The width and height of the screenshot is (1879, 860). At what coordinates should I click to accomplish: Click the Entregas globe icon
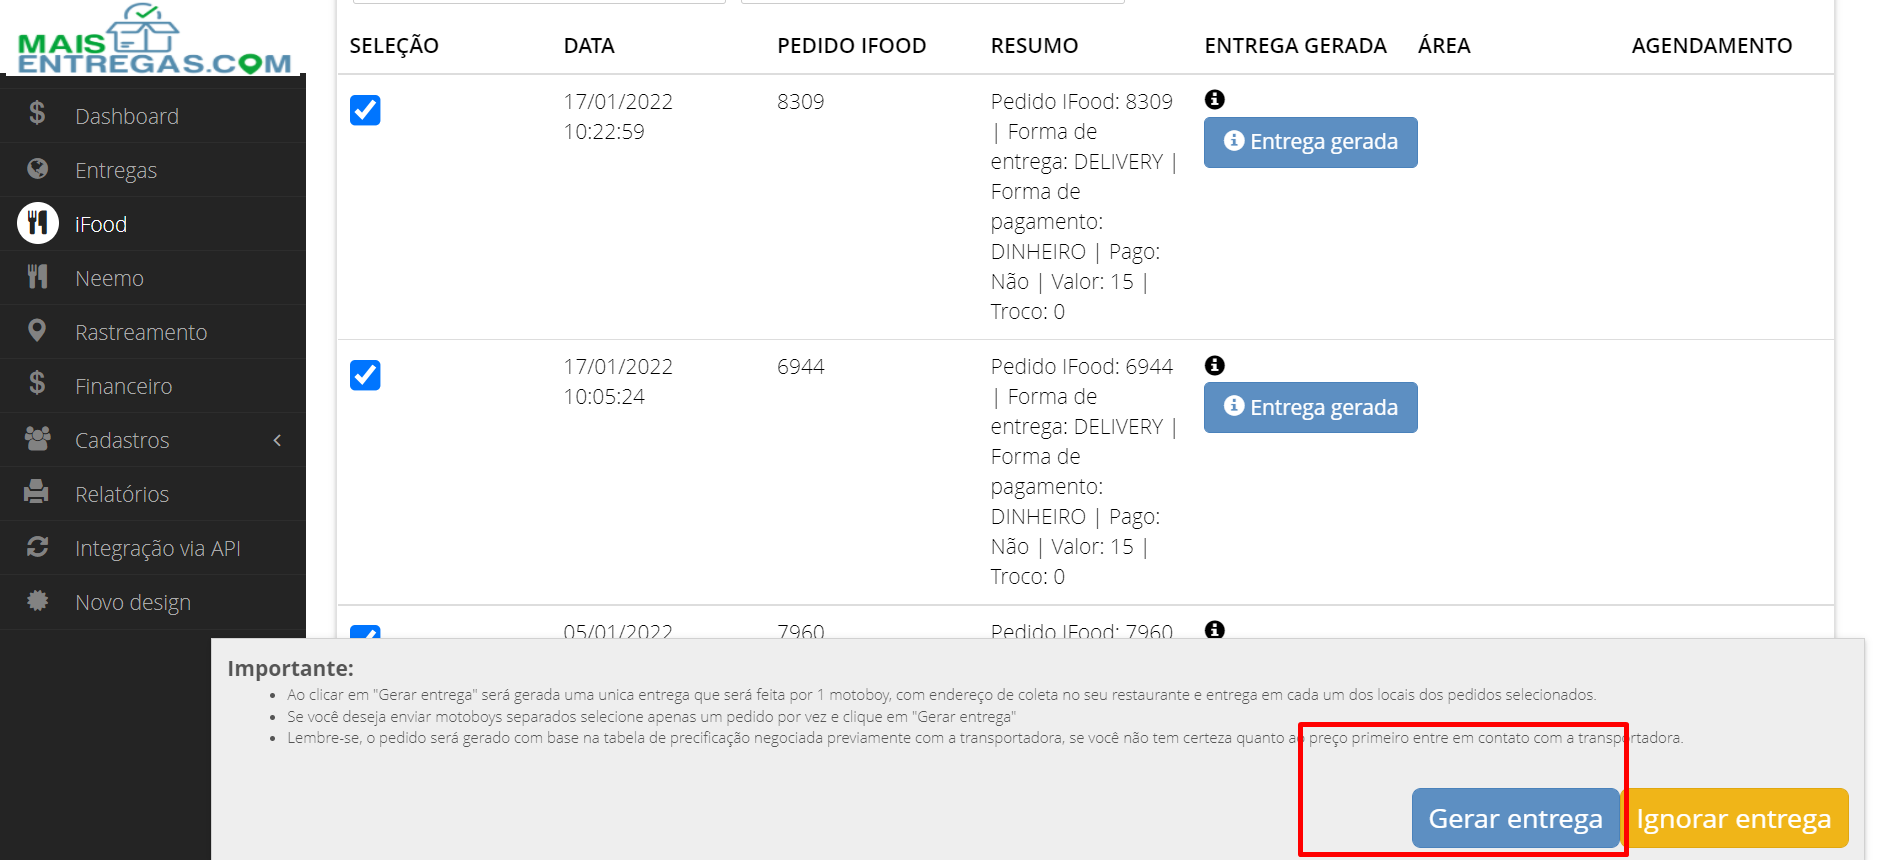37,169
